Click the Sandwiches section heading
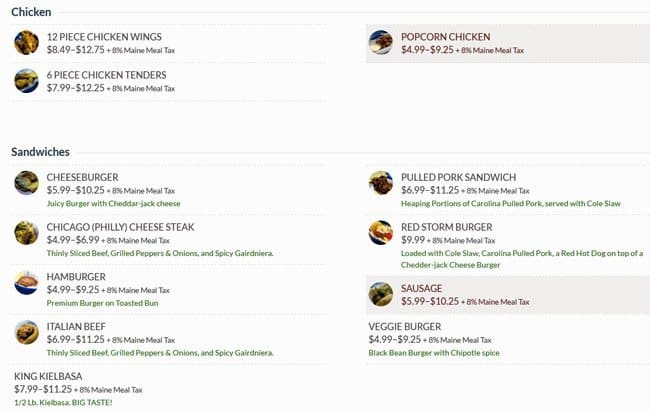This screenshot has height=413, width=650. click(x=40, y=151)
